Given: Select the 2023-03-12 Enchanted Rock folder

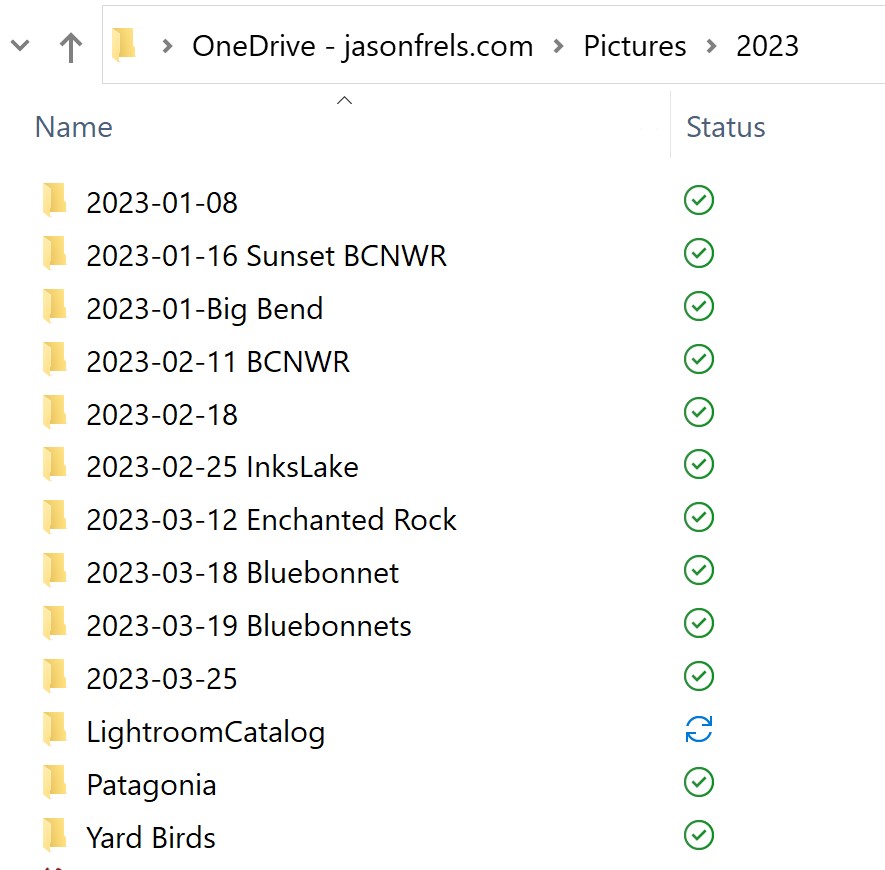Looking at the screenshot, I should tap(271, 519).
